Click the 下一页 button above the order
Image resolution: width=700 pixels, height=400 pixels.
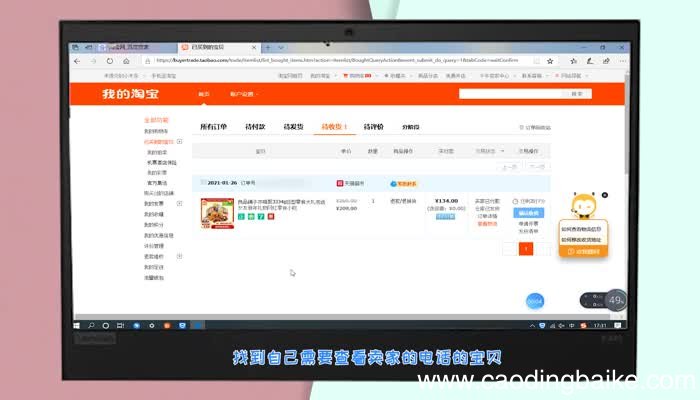coord(537,167)
